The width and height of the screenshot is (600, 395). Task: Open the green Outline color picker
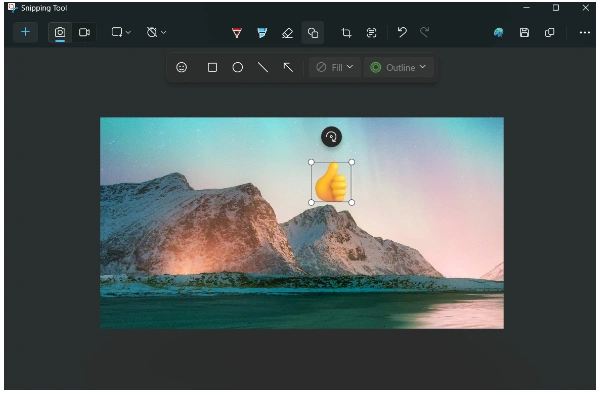point(398,67)
